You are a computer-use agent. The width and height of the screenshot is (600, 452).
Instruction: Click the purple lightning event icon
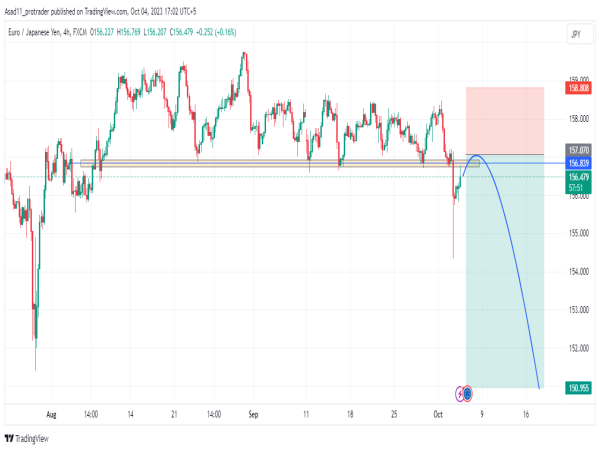[x=460, y=393]
